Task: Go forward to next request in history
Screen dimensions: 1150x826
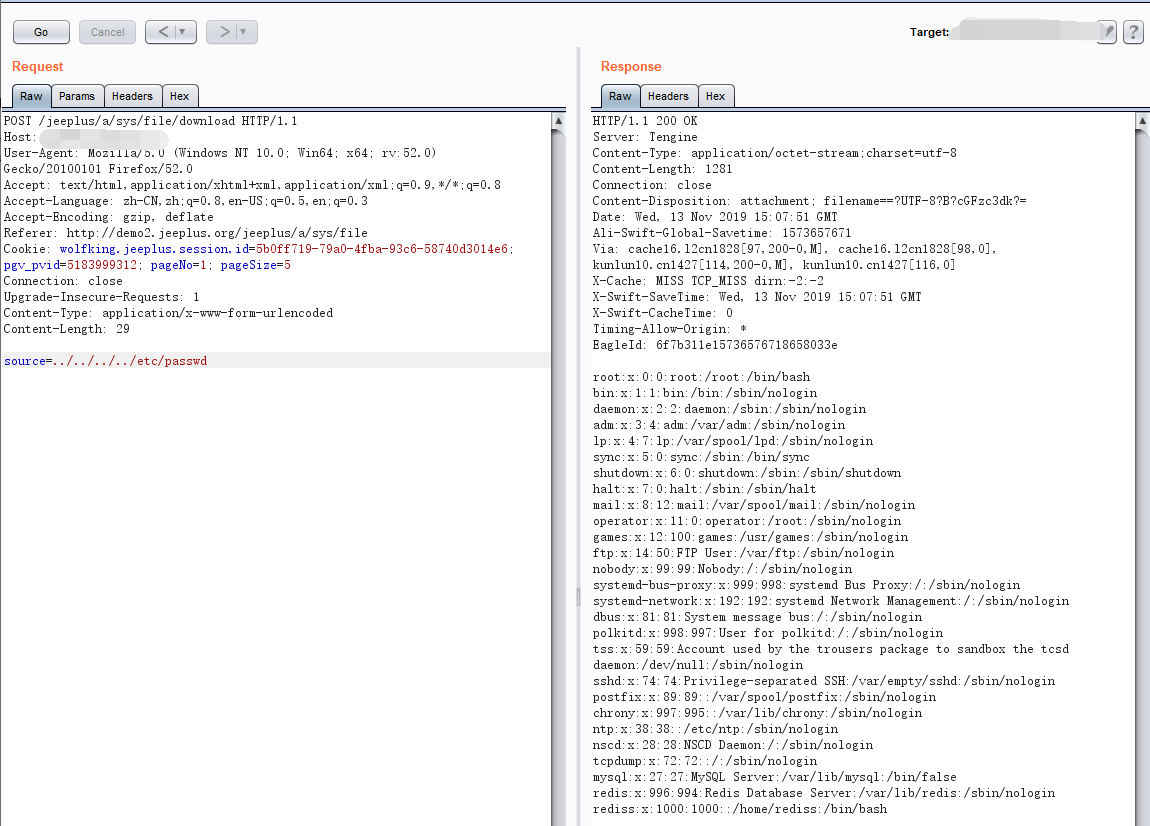Action: pyautogui.click(x=224, y=32)
